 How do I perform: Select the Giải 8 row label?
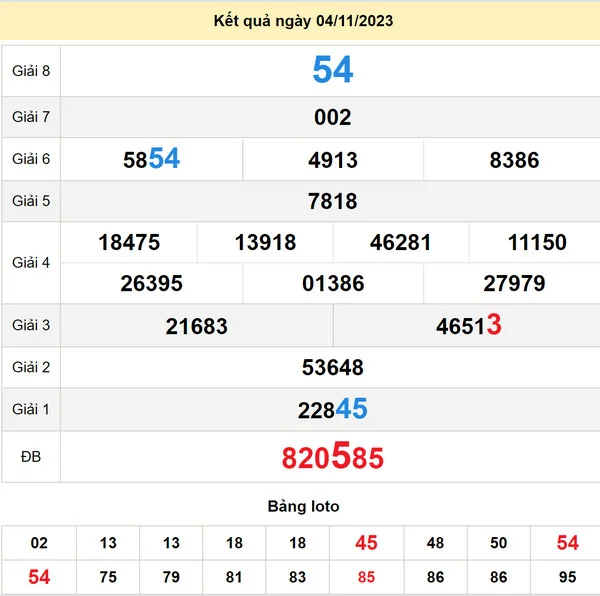click(x=31, y=70)
